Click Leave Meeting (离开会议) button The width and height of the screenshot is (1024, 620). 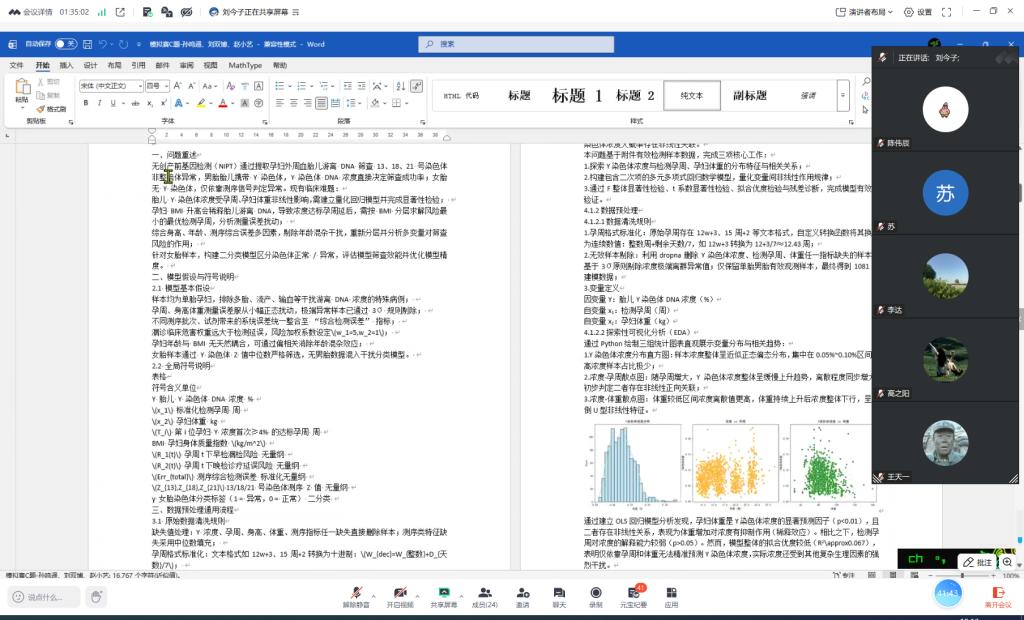(x=998, y=597)
